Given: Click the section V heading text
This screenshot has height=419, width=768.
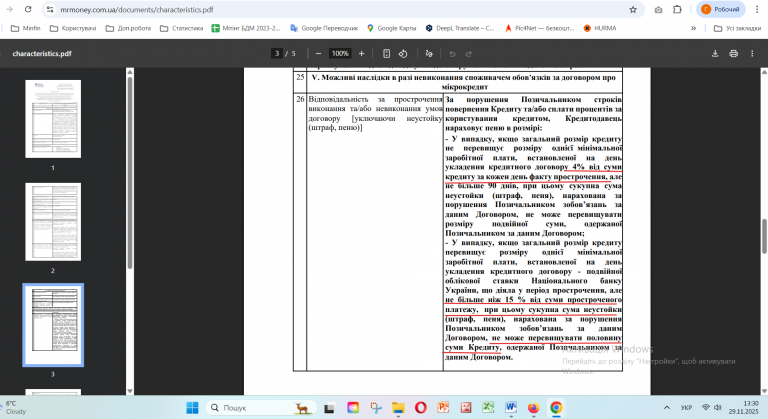Looking at the screenshot, I should tap(464, 82).
